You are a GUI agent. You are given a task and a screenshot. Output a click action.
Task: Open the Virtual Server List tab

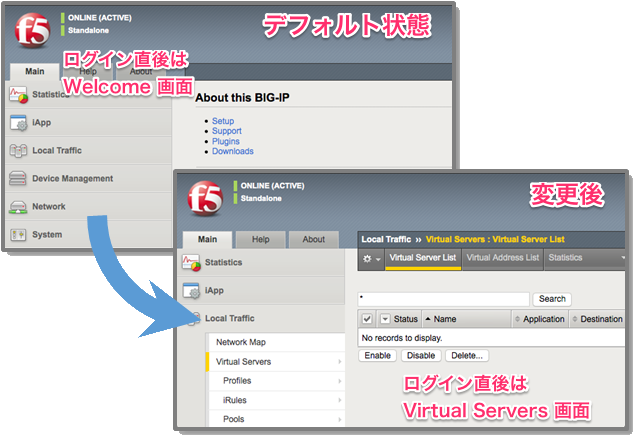[x=422, y=258]
